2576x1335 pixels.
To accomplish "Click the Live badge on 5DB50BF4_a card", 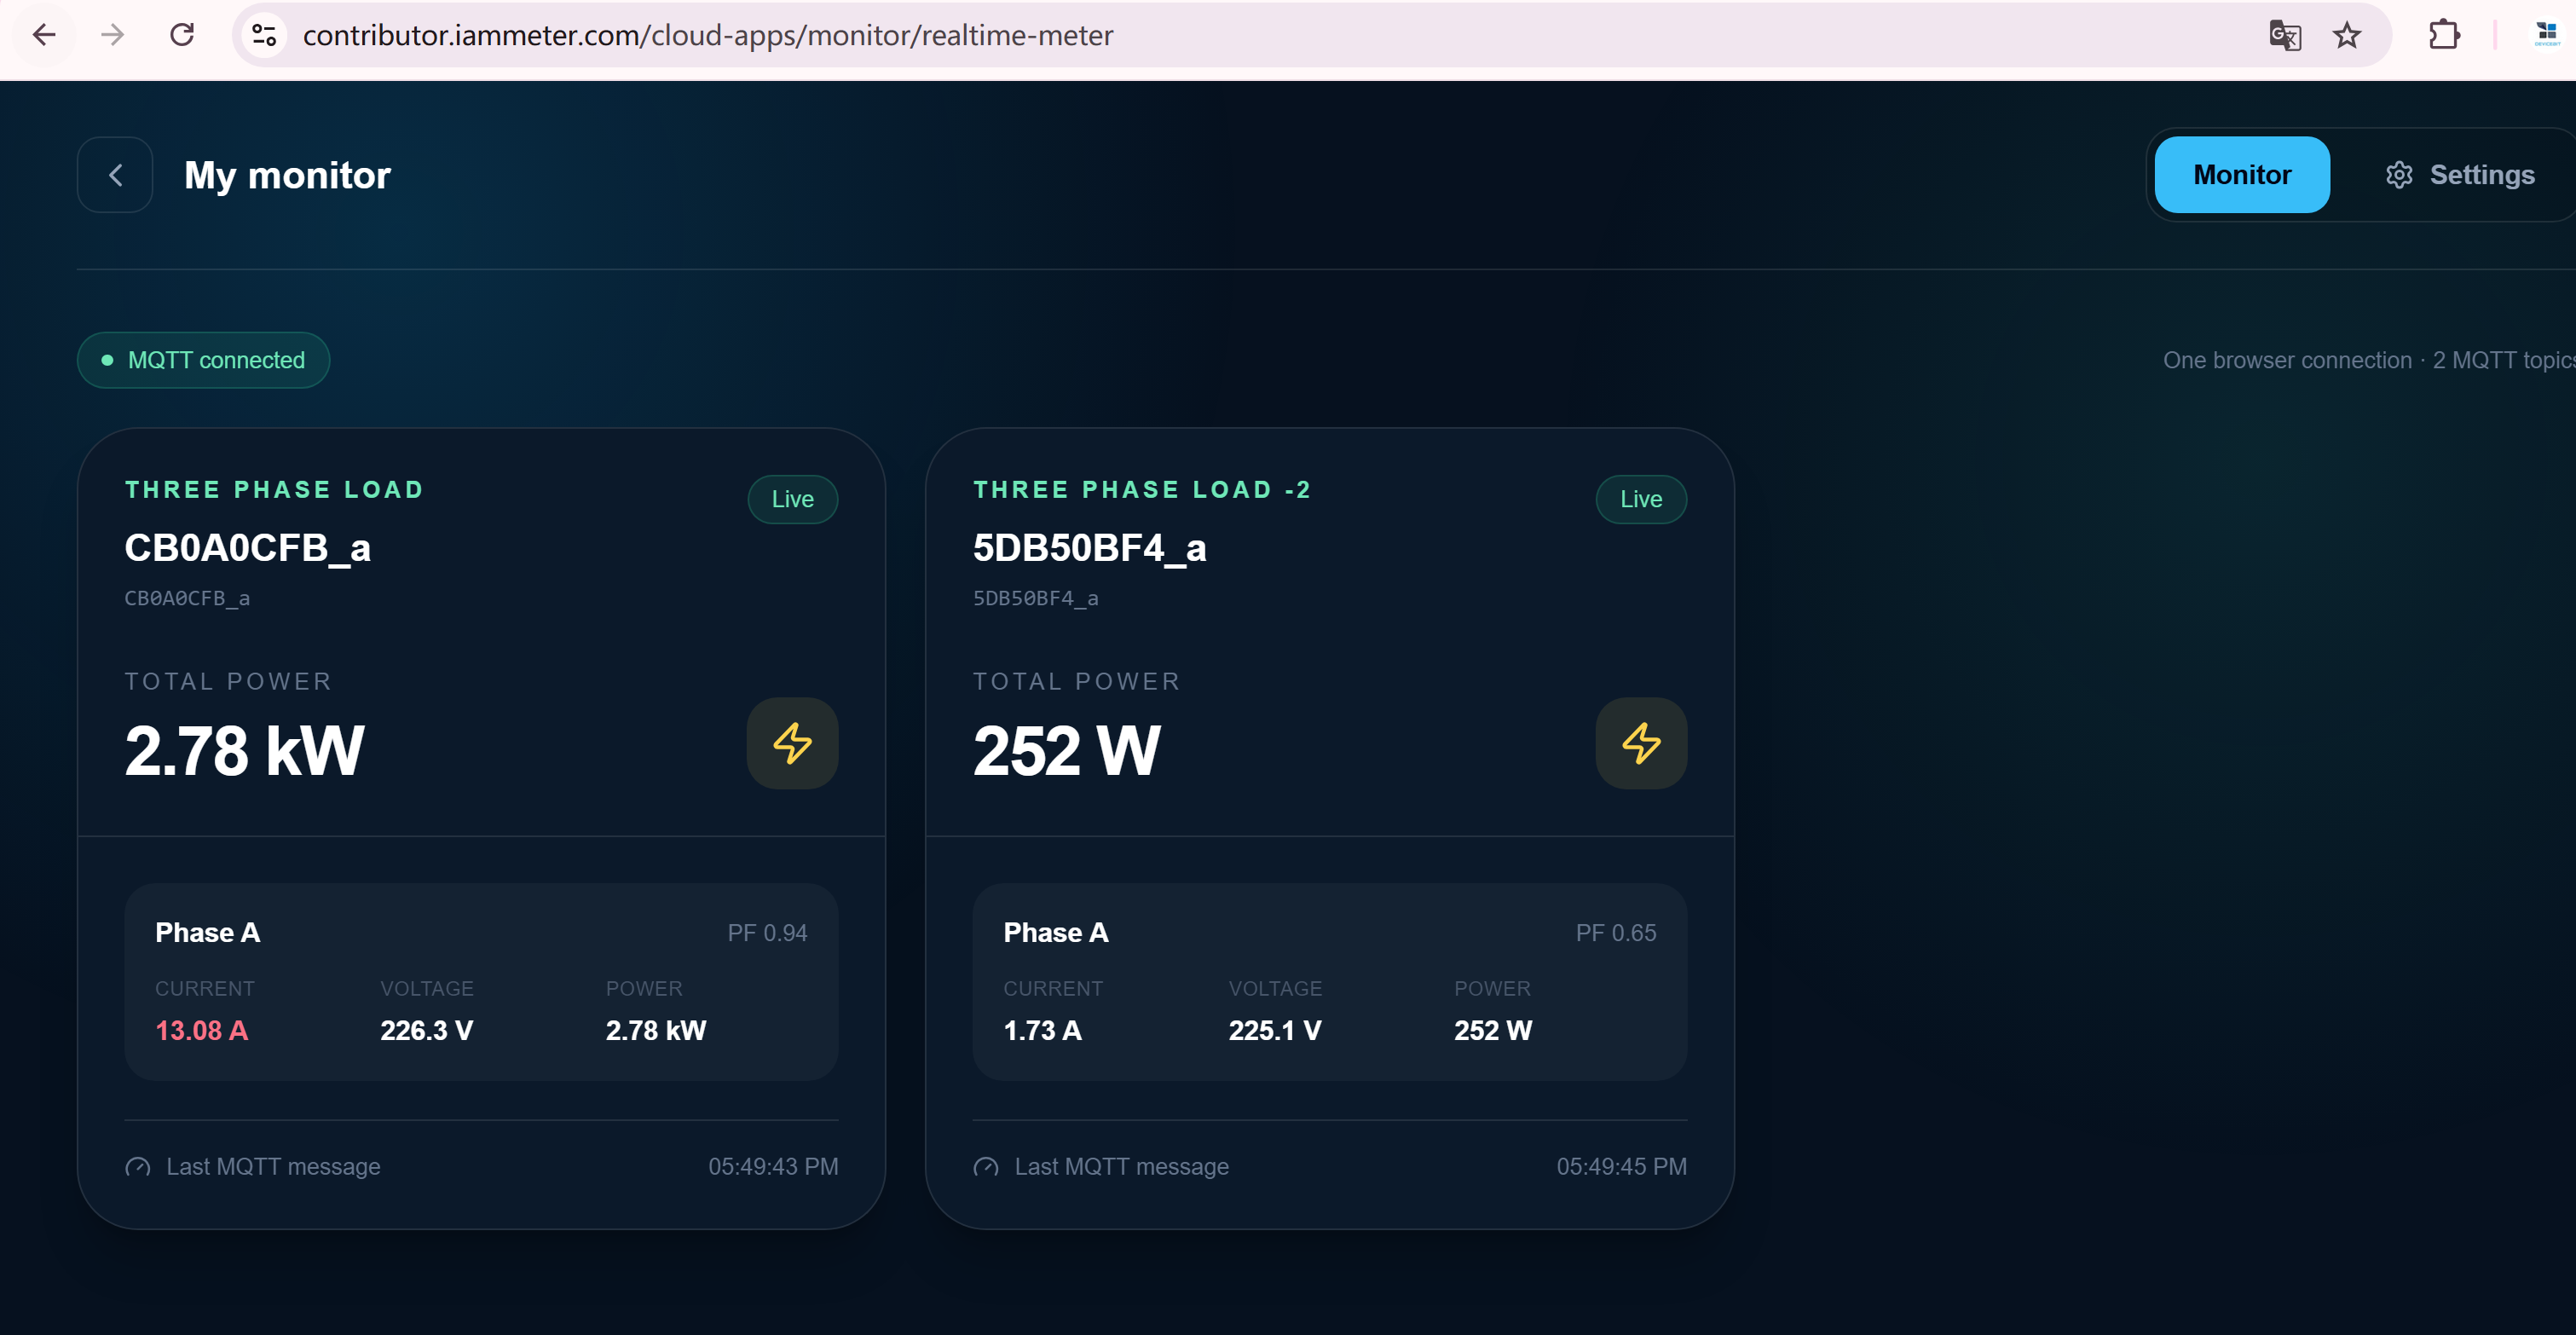I will point(1640,499).
